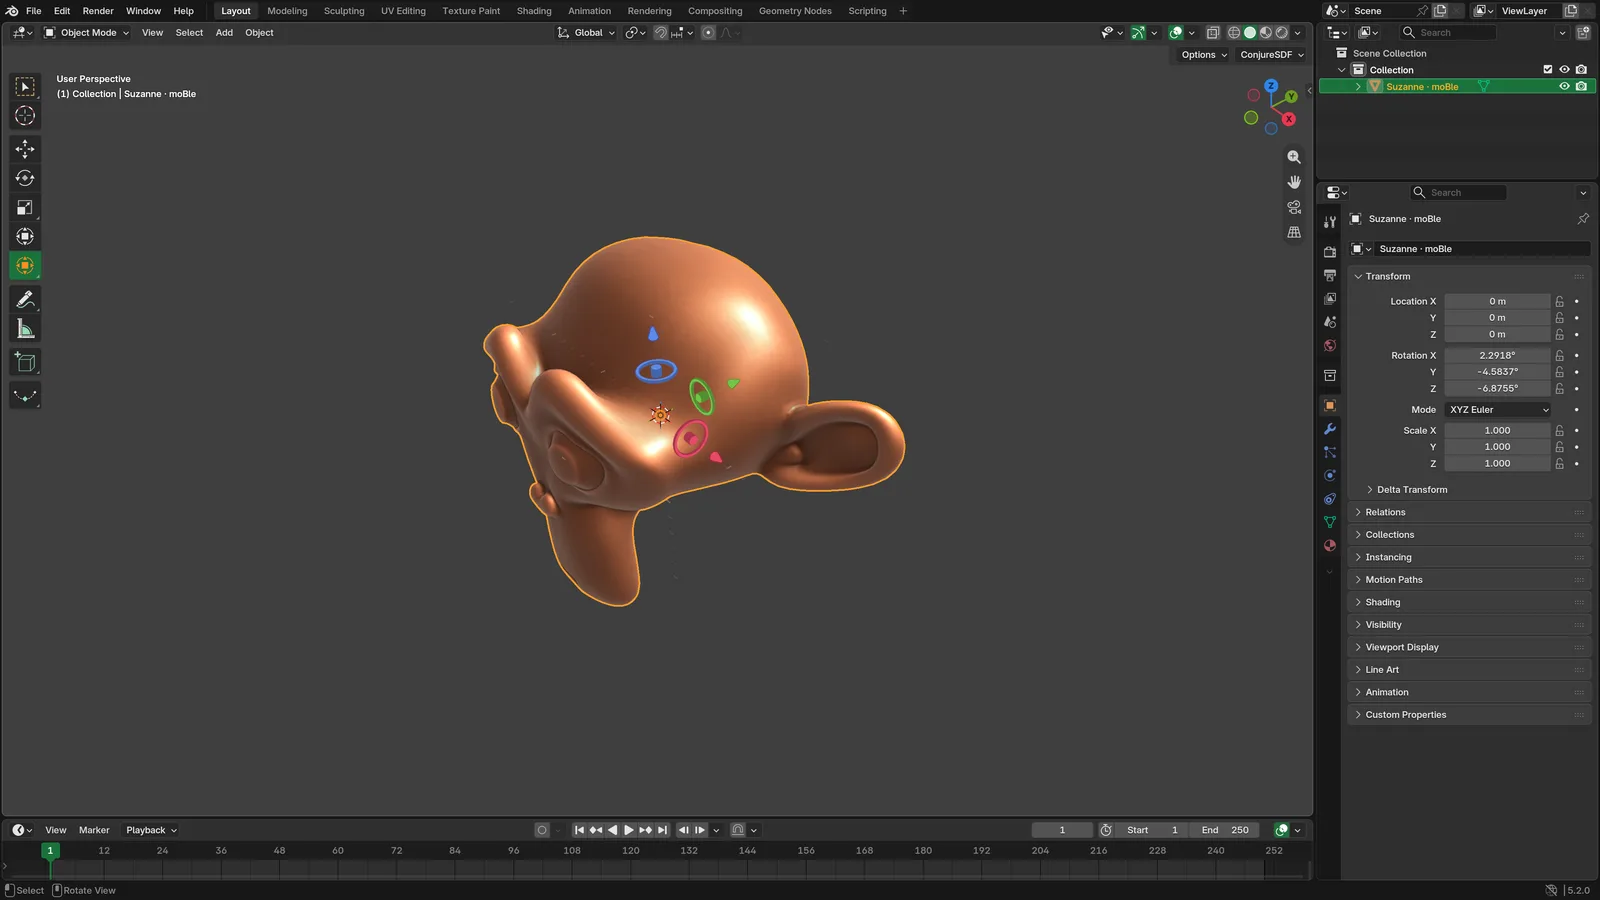Screen dimensions: 1600x900
Task: Toggle lock on Scale Z
Action: click(x=1559, y=463)
